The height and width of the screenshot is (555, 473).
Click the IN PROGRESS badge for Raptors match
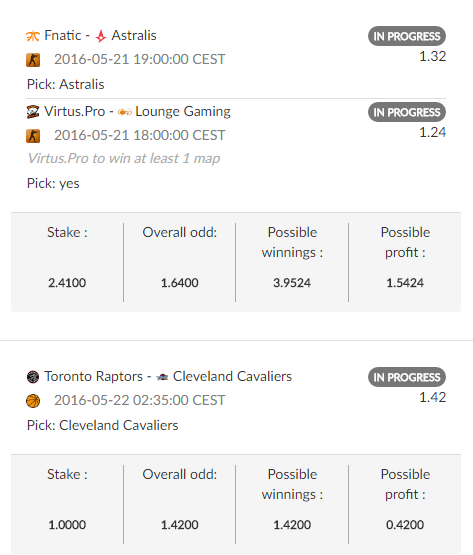[407, 377]
